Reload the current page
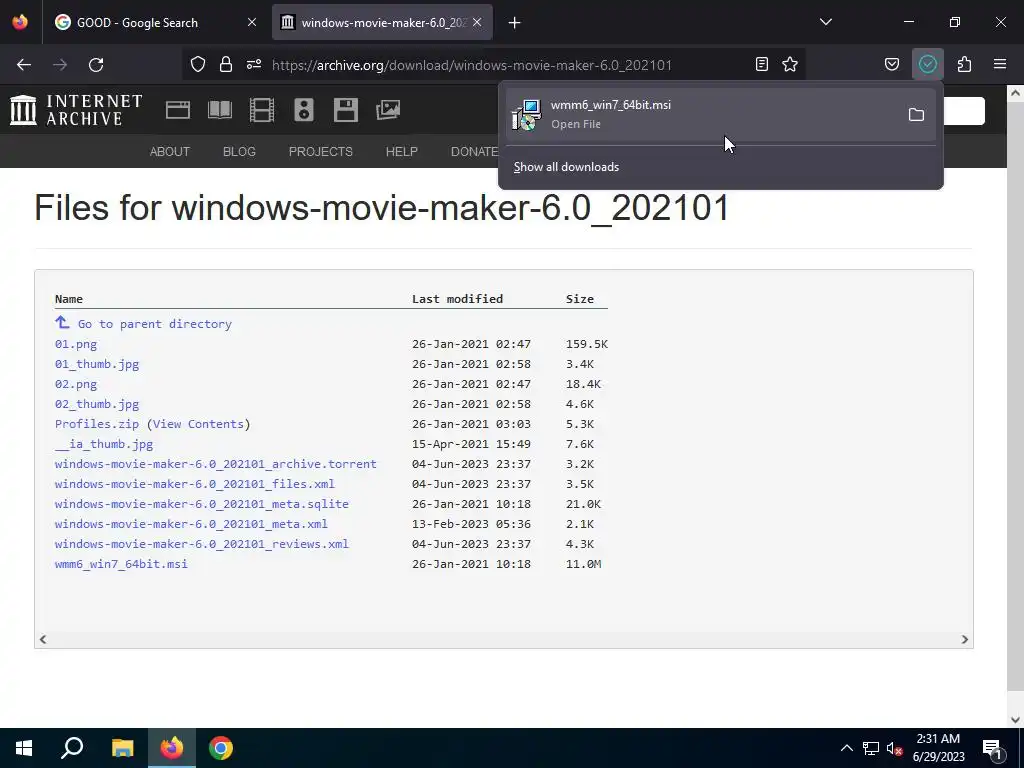This screenshot has height=768, width=1024. 96,65
